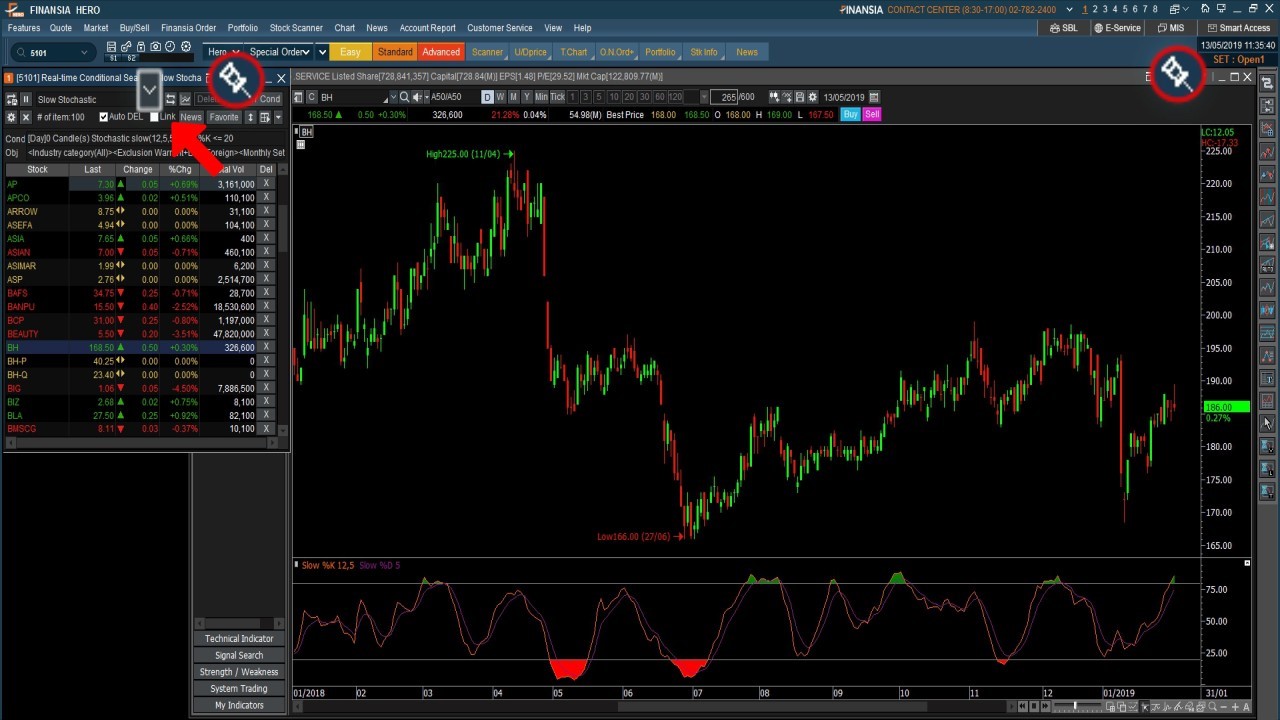This screenshot has width=1280, height=720.
Task: Click the clock icon in top toolbar
Action: click(x=170, y=46)
